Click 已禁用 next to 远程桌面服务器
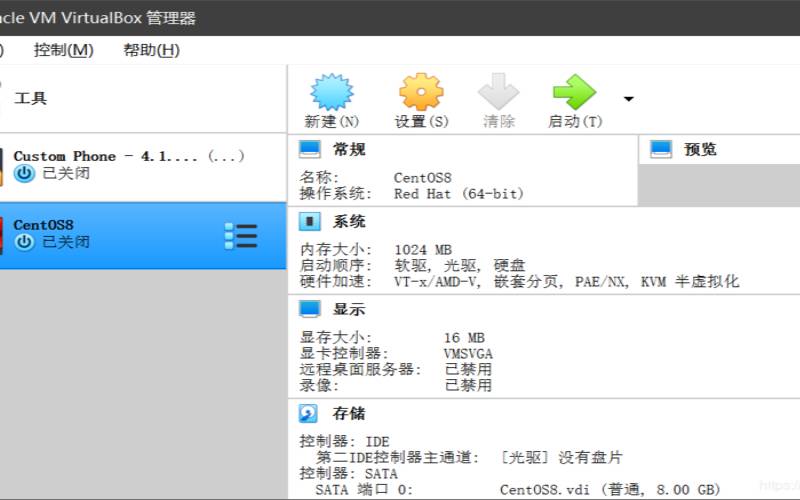800x500 pixels. [x=468, y=369]
